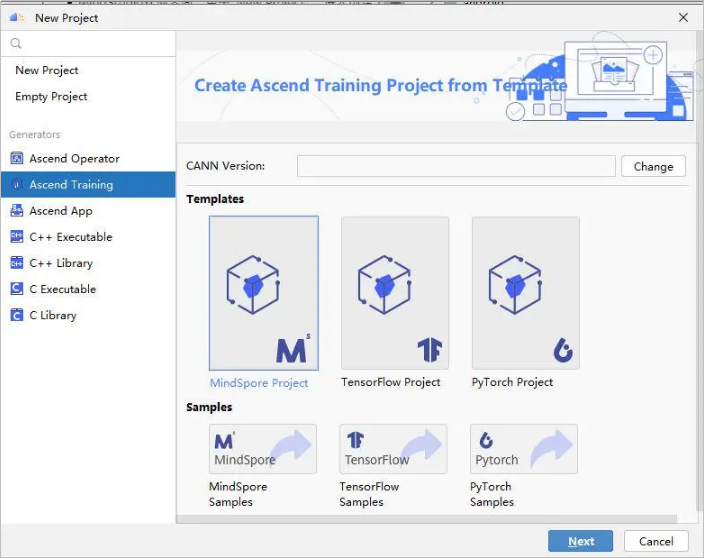Select the Ascend Operator generator icon
This screenshot has width=704, height=558.
pos(17,158)
